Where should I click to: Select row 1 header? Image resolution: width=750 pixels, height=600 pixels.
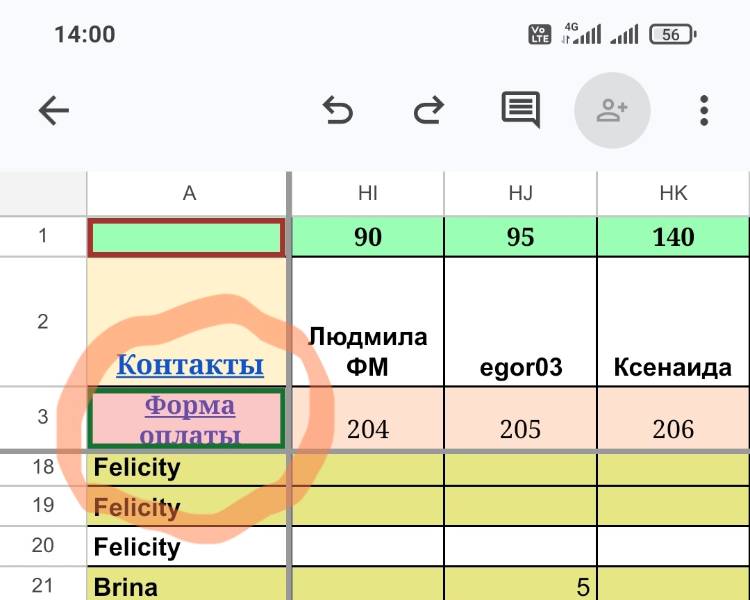pyautogui.click(x=43, y=236)
